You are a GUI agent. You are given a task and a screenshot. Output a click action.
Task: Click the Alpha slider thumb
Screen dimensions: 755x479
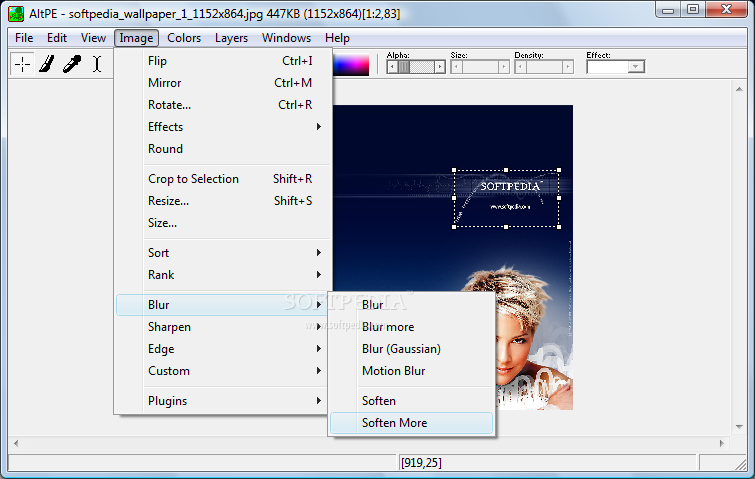point(404,66)
